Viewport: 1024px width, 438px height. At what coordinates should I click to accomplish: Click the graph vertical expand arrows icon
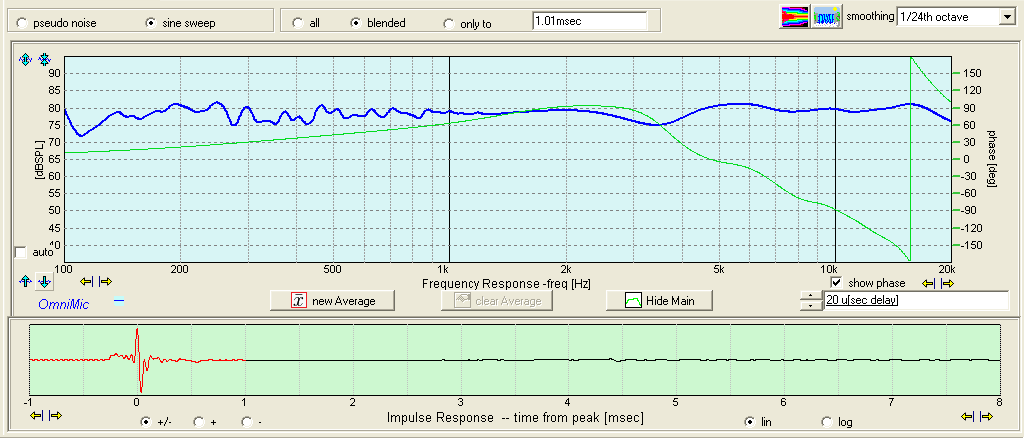[26, 59]
